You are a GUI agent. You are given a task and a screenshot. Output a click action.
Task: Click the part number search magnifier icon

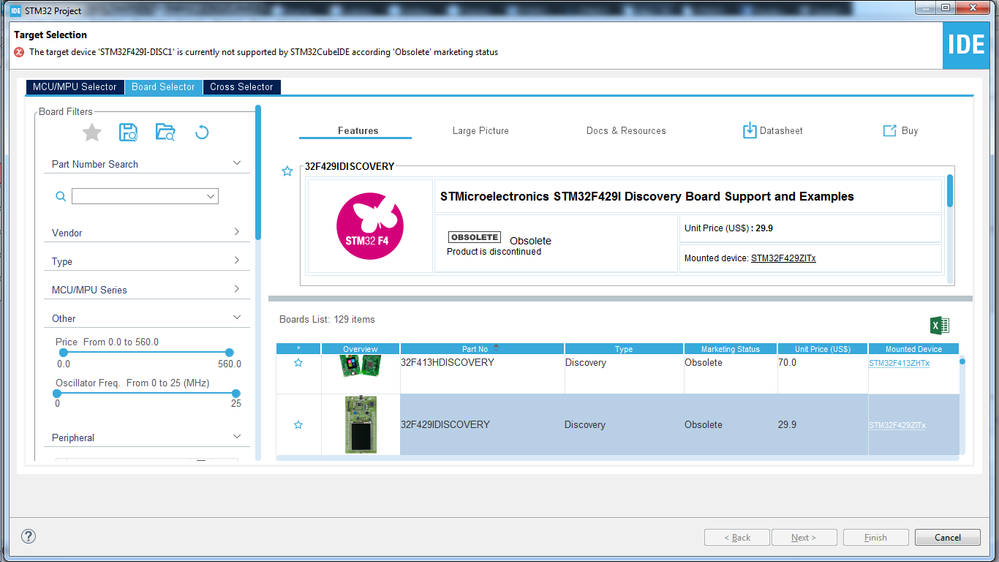[61, 196]
